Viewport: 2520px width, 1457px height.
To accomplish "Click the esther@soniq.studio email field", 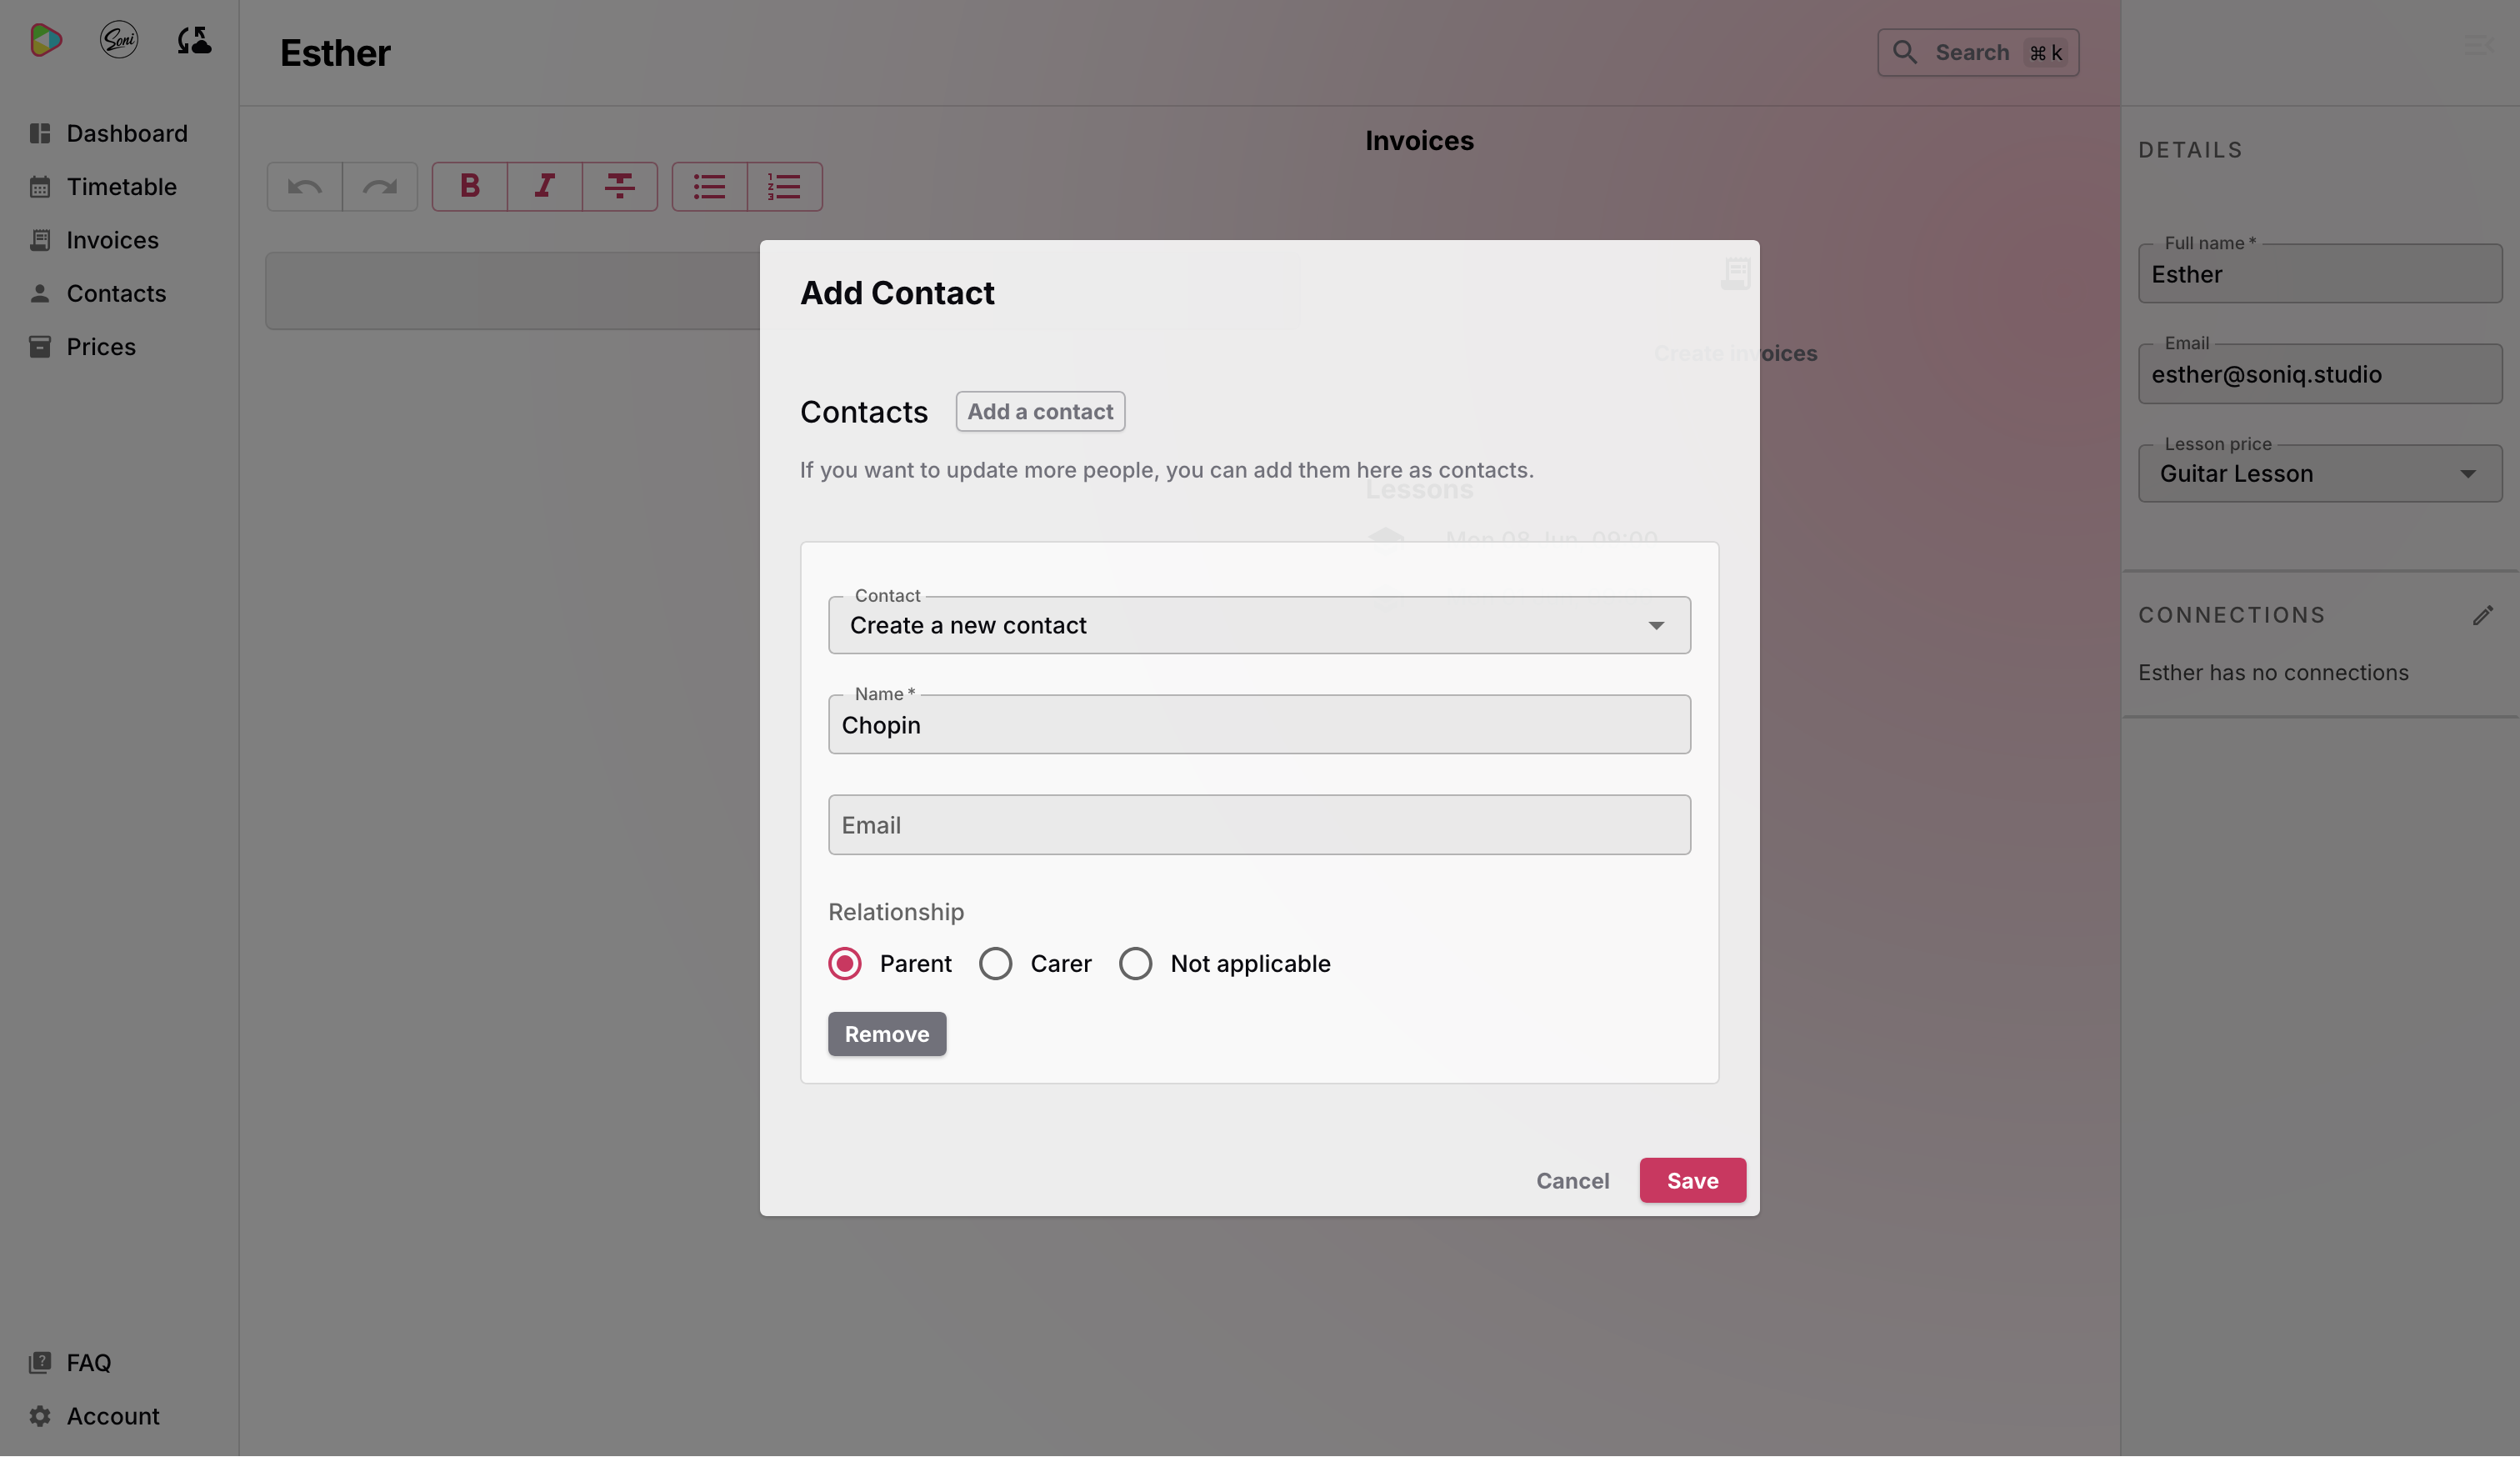I will click(2320, 374).
